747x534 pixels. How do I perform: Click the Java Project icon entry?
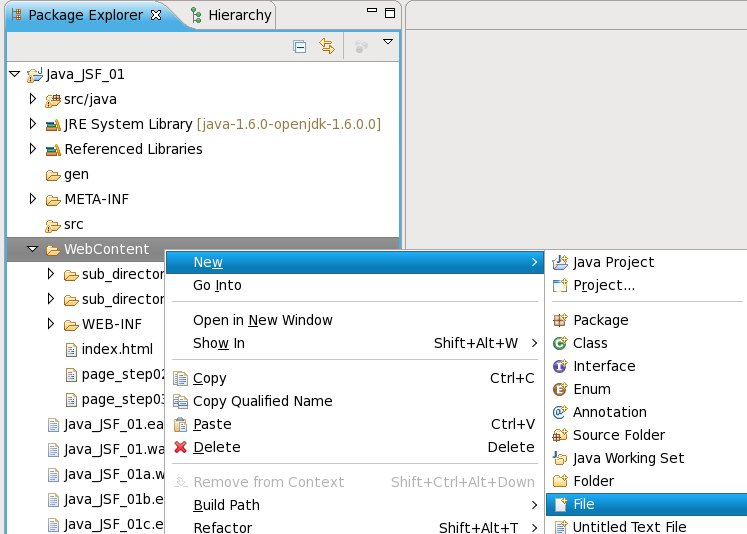coord(560,262)
